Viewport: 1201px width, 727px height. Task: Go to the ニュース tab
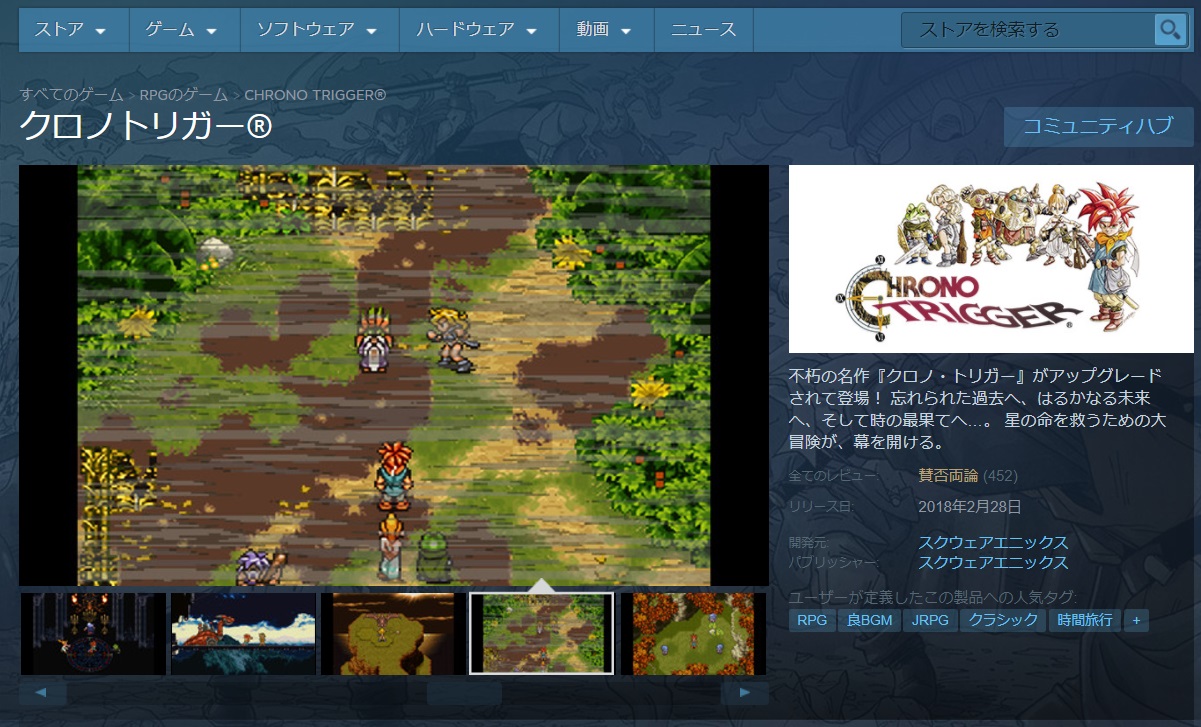click(704, 30)
